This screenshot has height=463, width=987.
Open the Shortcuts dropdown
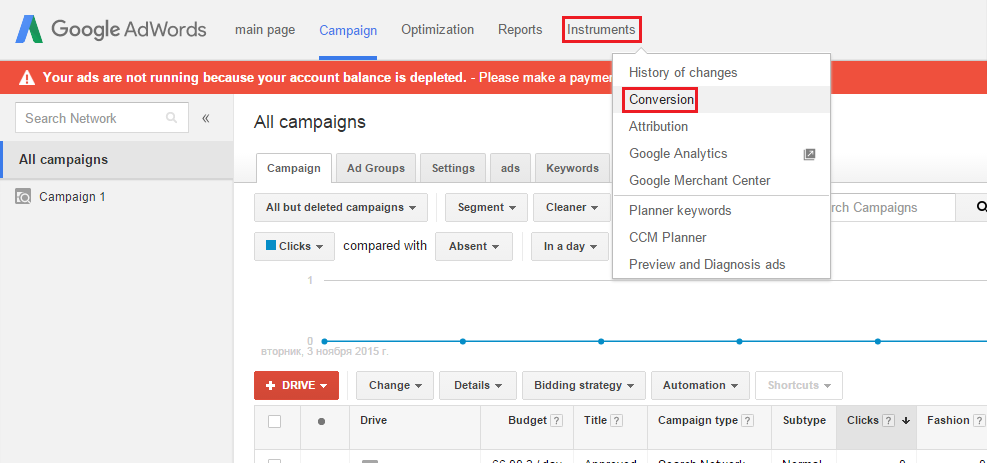point(799,386)
